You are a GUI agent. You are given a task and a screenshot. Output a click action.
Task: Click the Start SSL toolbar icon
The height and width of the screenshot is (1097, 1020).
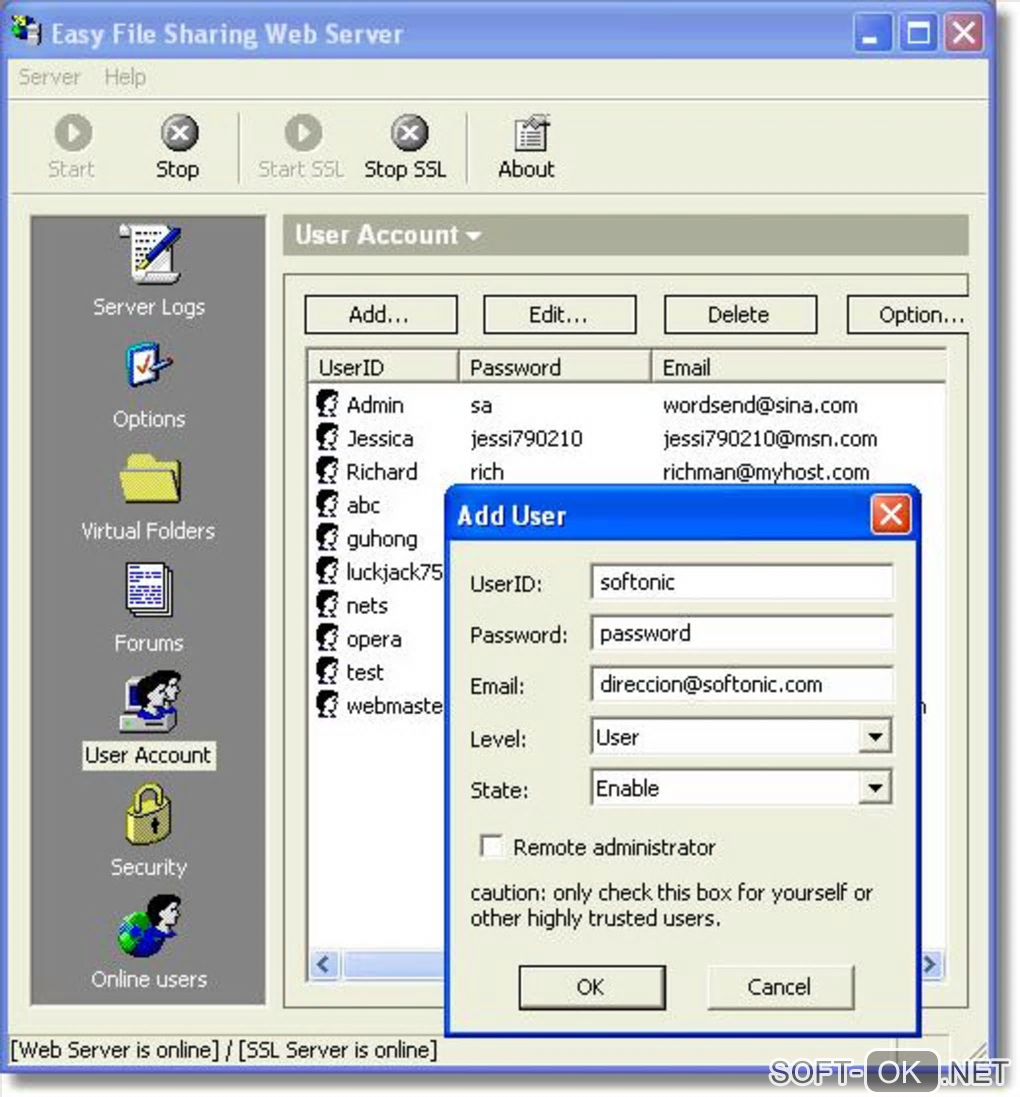(x=303, y=133)
